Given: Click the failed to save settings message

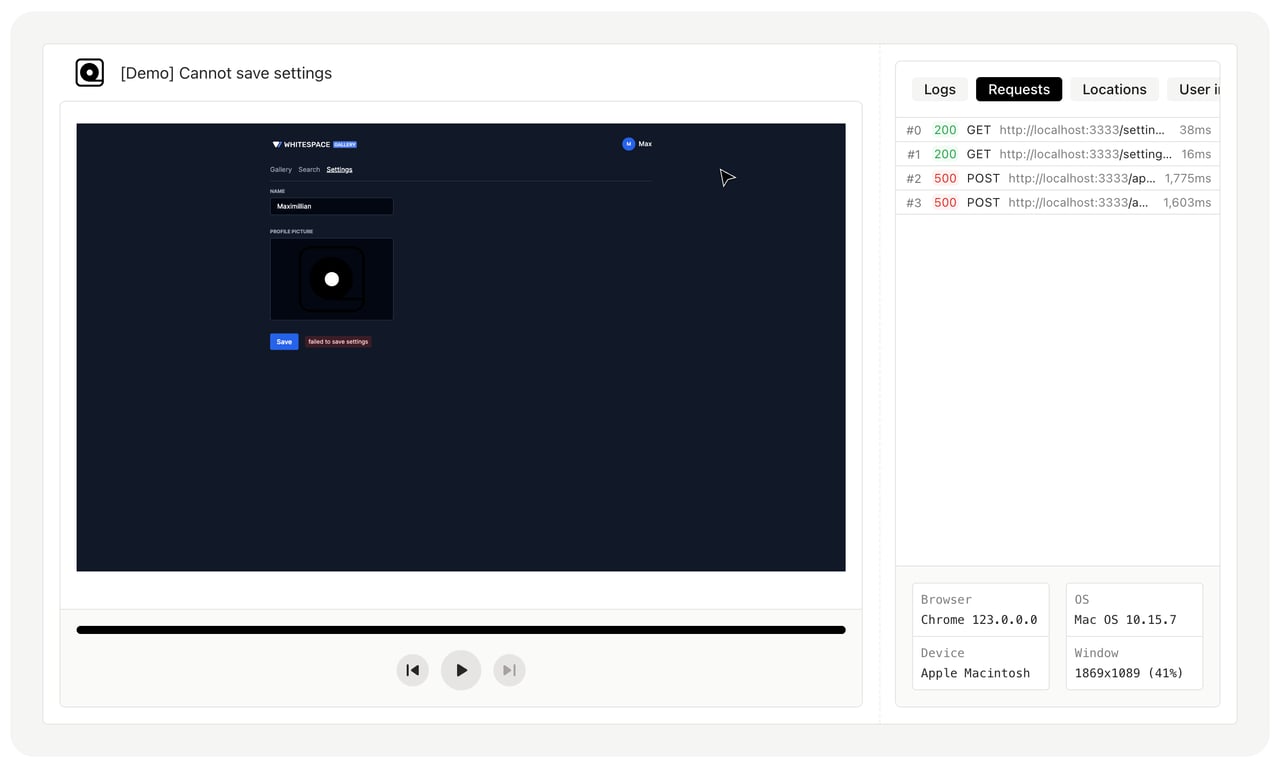Looking at the screenshot, I should point(338,342).
